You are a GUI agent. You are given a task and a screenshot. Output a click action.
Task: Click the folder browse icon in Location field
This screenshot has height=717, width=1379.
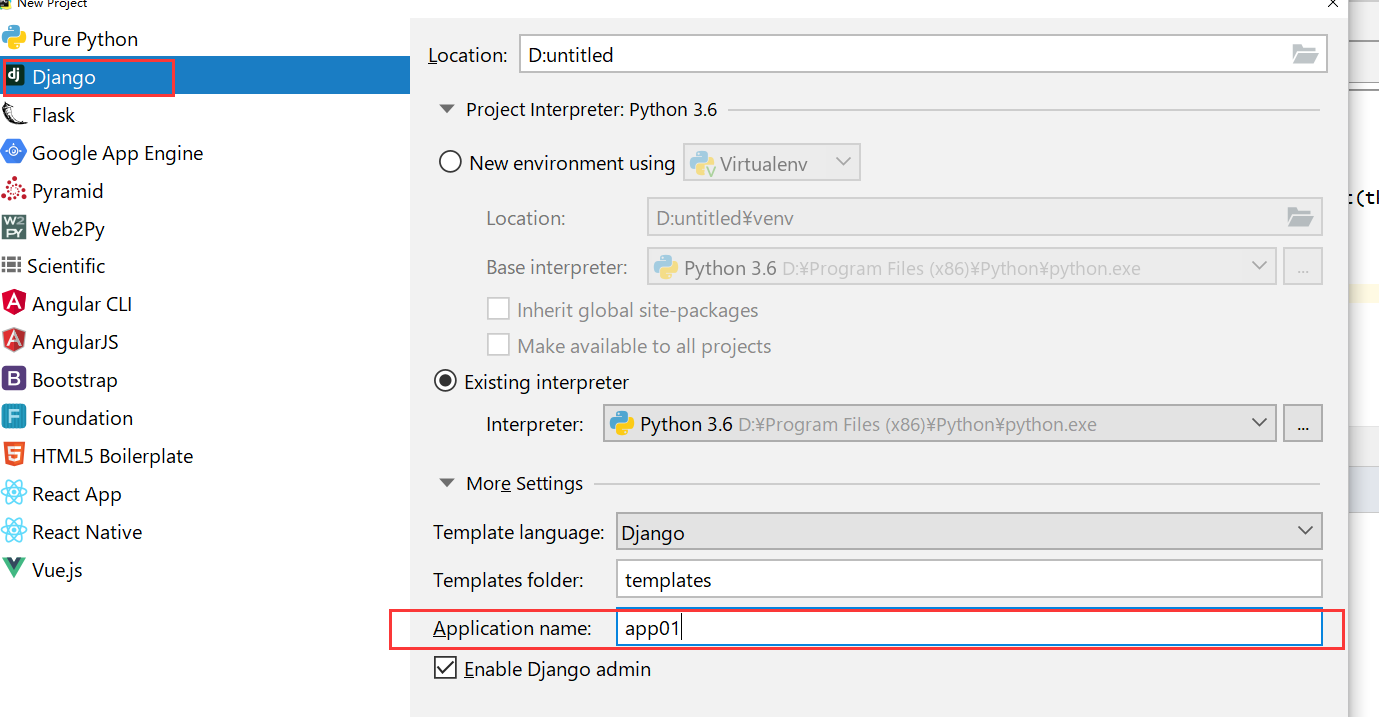pos(1304,55)
